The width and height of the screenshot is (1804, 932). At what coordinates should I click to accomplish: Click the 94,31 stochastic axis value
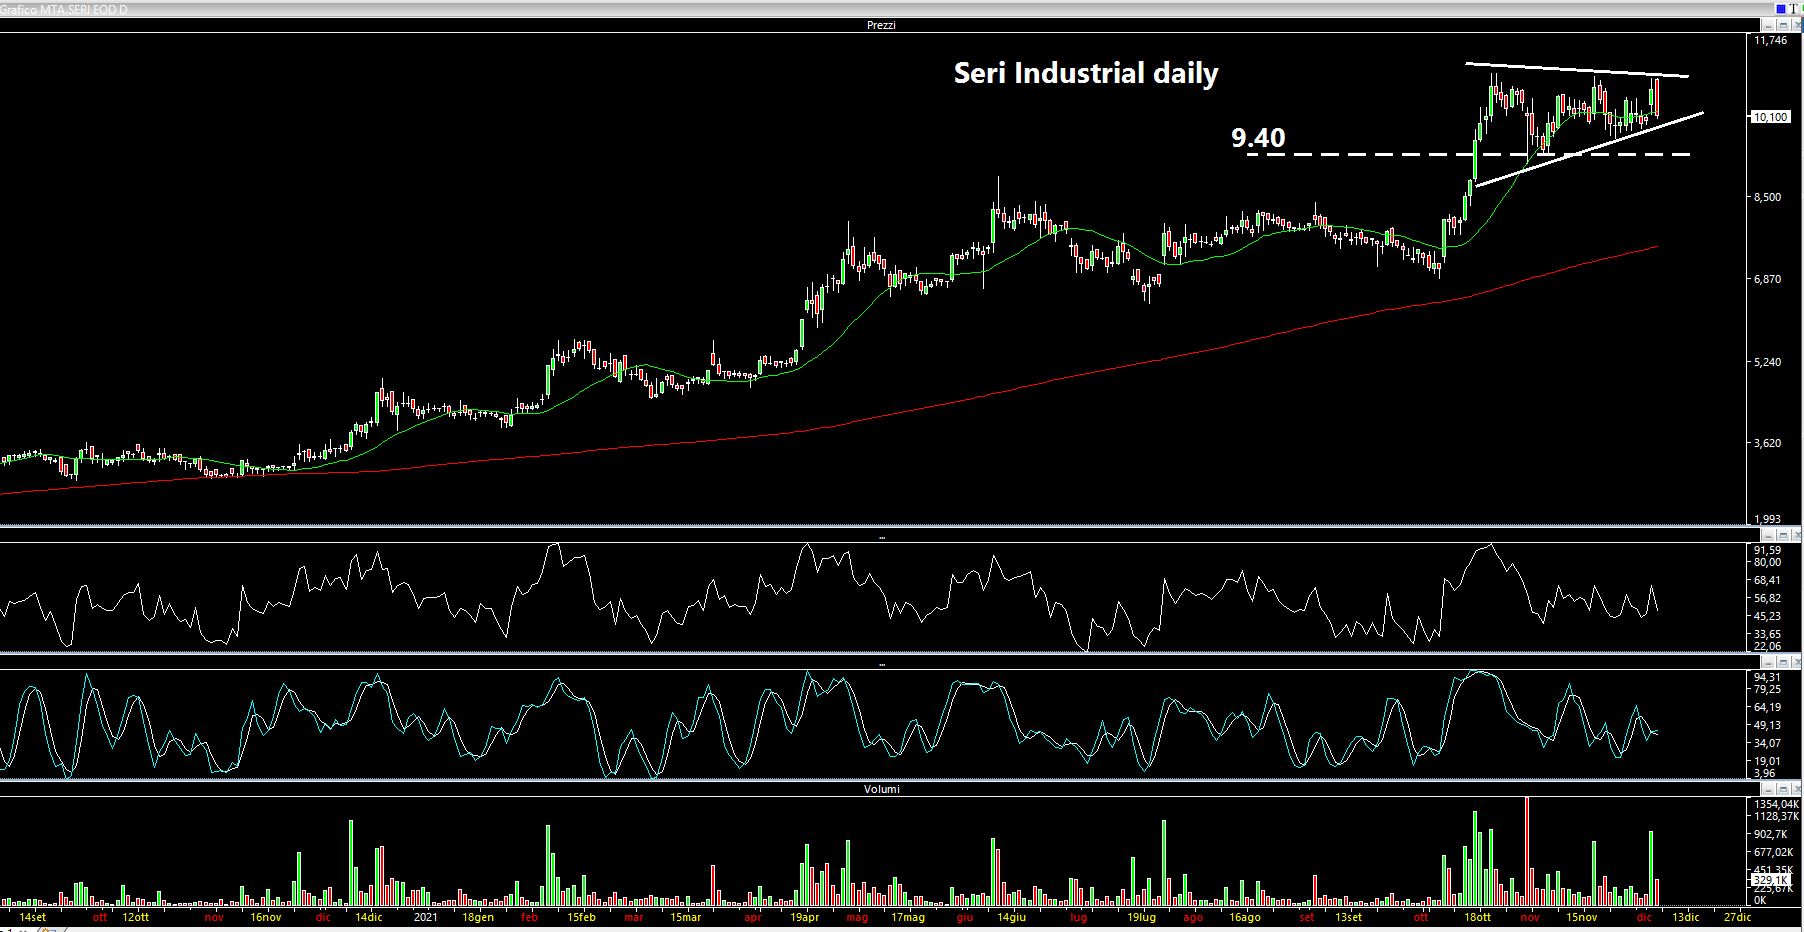click(x=1768, y=677)
